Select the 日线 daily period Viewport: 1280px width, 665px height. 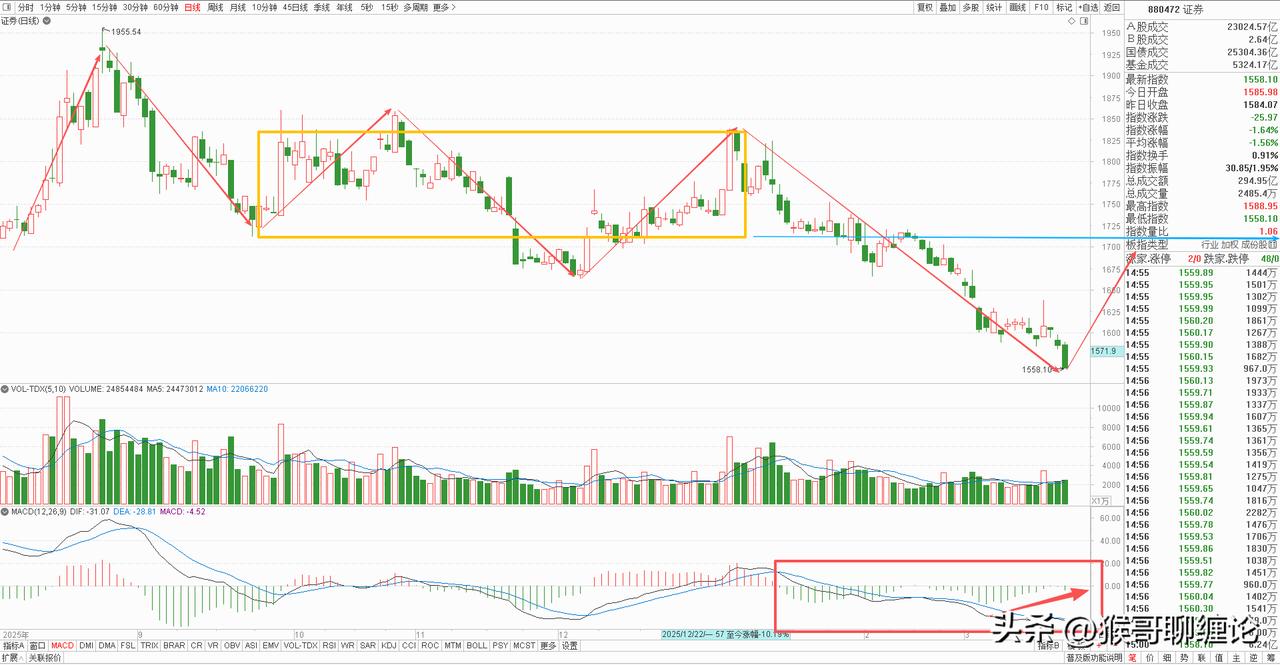coord(192,7)
